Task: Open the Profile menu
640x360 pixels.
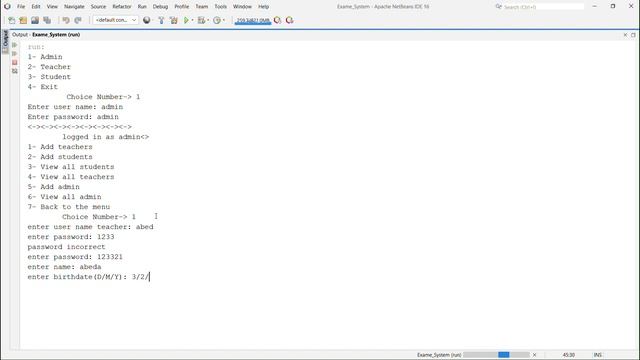Action: [x=182, y=7]
